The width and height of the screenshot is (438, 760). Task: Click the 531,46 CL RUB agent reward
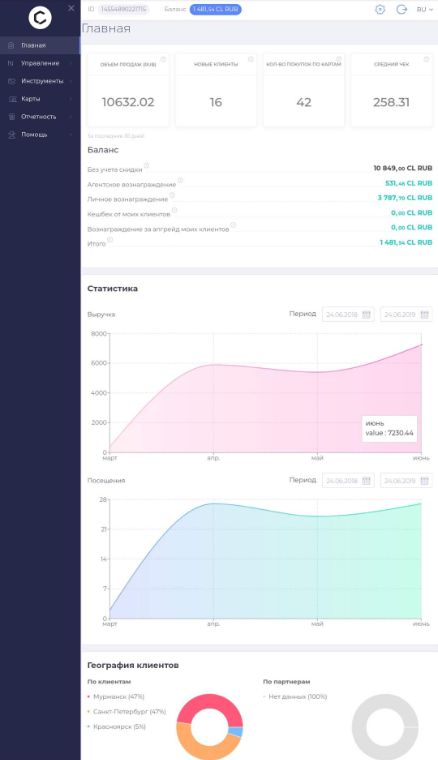pyautogui.click(x=408, y=183)
